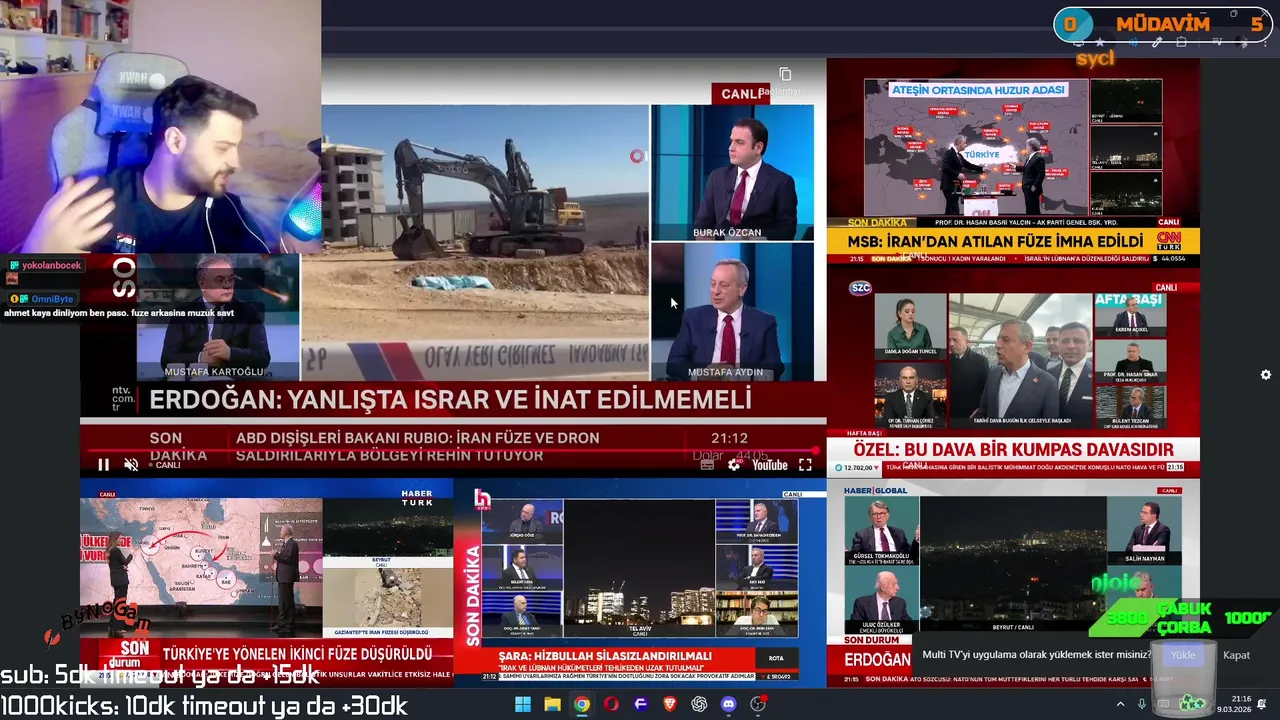Click the BURAK ÖZCAN name caption
Viewport: 1280px width, 720px height.
pyautogui.click(x=727, y=232)
